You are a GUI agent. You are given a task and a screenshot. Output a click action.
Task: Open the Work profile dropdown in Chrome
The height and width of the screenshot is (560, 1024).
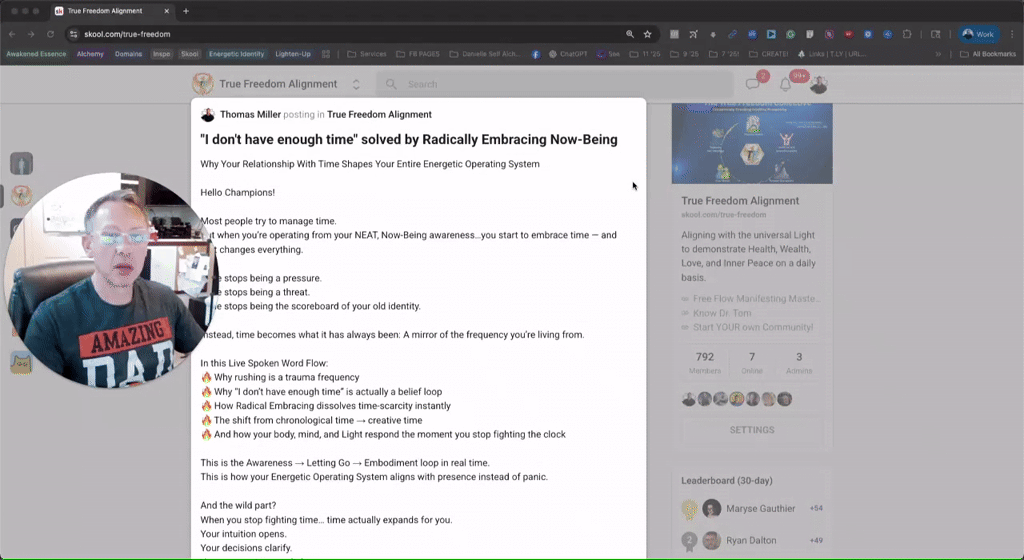pos(978,34)
